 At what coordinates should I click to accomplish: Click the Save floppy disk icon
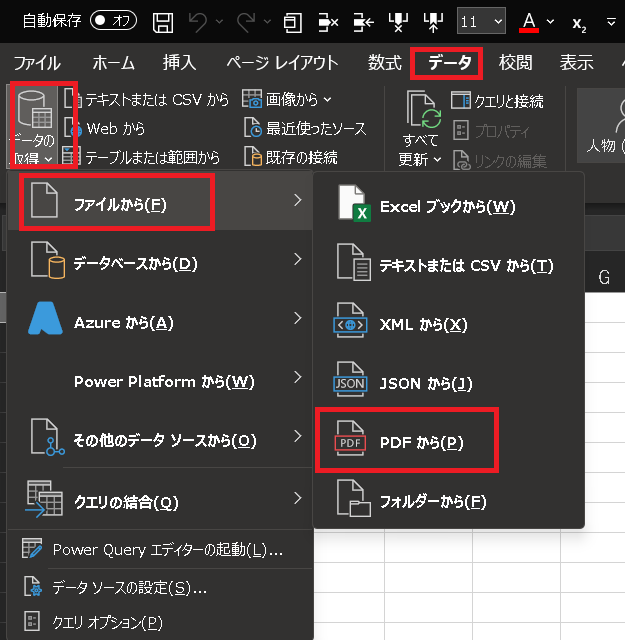coord(163,22)
